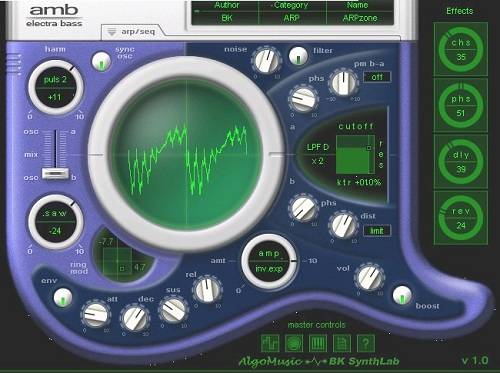Open the keyboard icon in master controls
The image size is (500, 373).
318,343
